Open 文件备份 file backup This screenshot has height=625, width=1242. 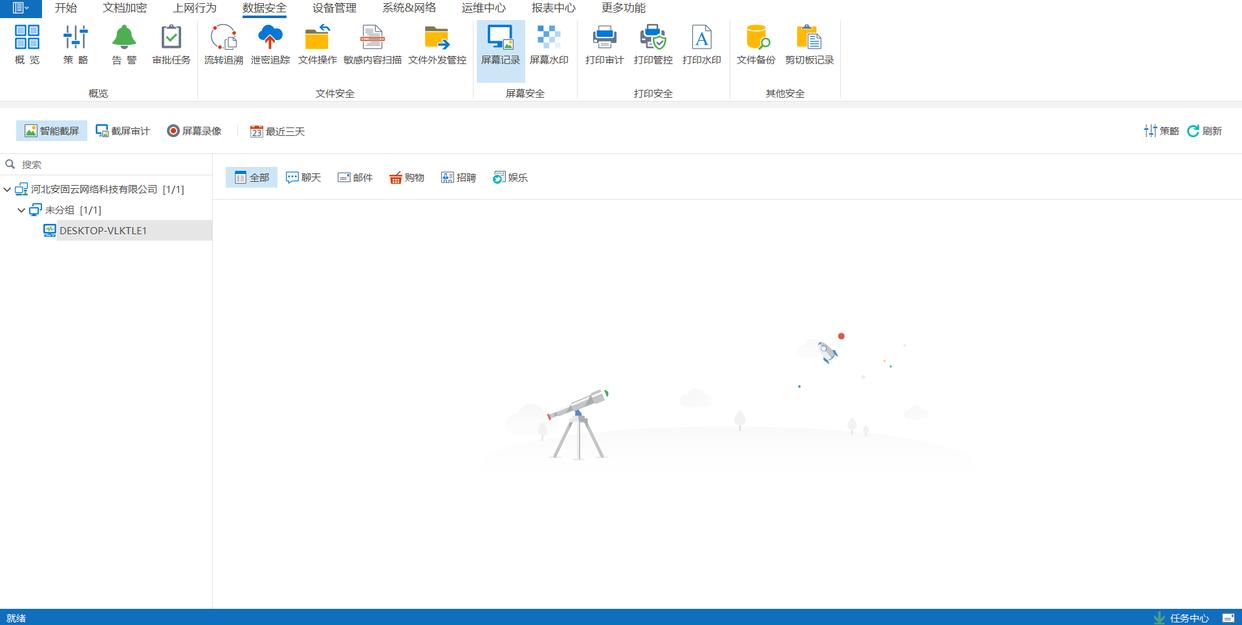(756, 46)
